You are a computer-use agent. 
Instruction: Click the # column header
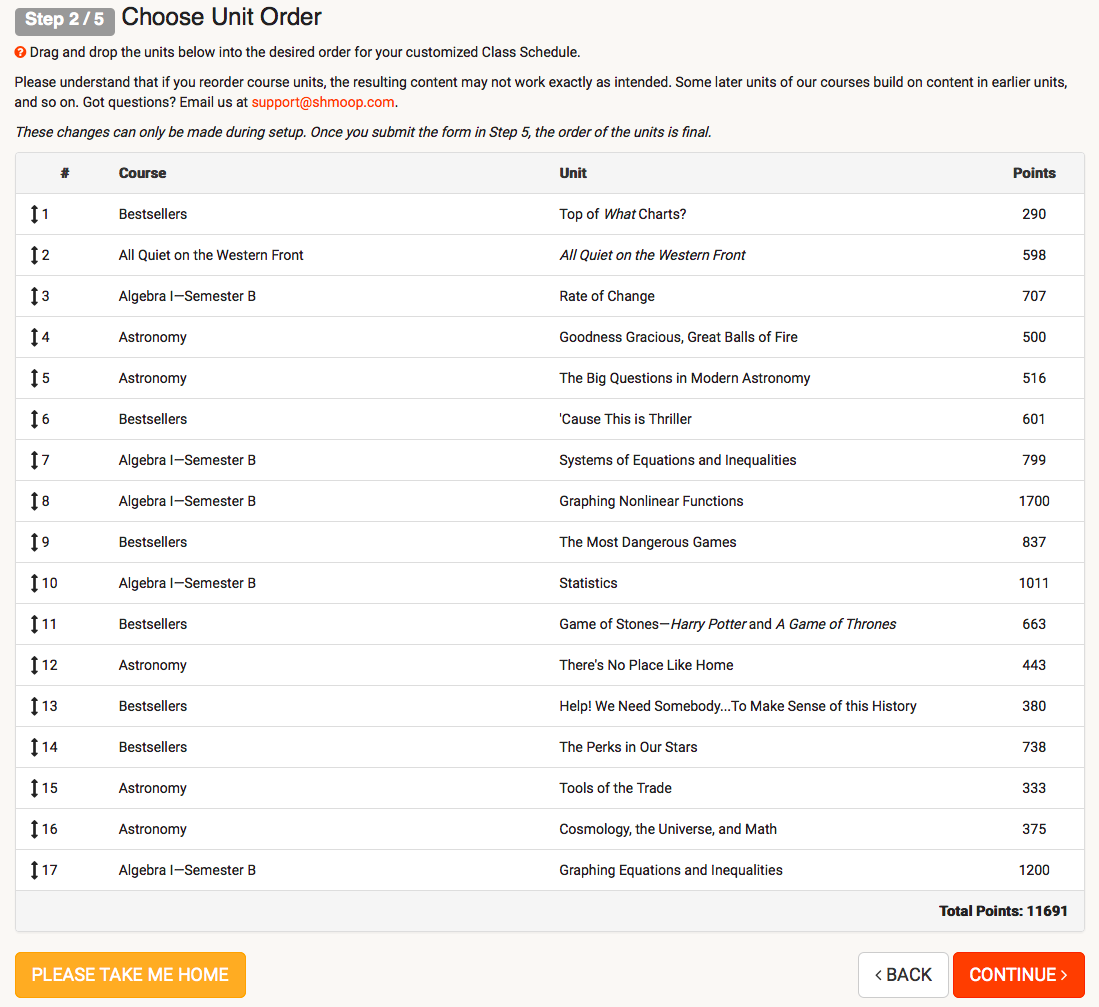click(64, 173)
